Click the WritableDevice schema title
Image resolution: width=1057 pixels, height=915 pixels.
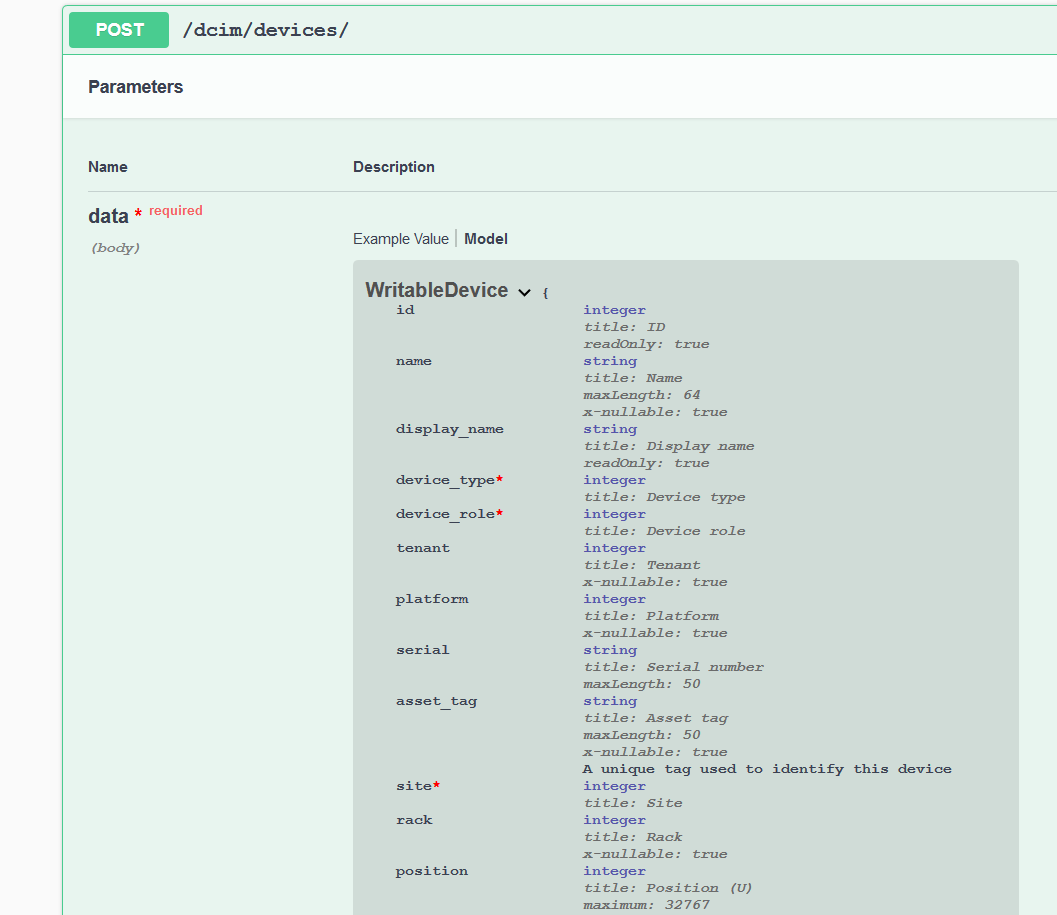coord(437,290)
